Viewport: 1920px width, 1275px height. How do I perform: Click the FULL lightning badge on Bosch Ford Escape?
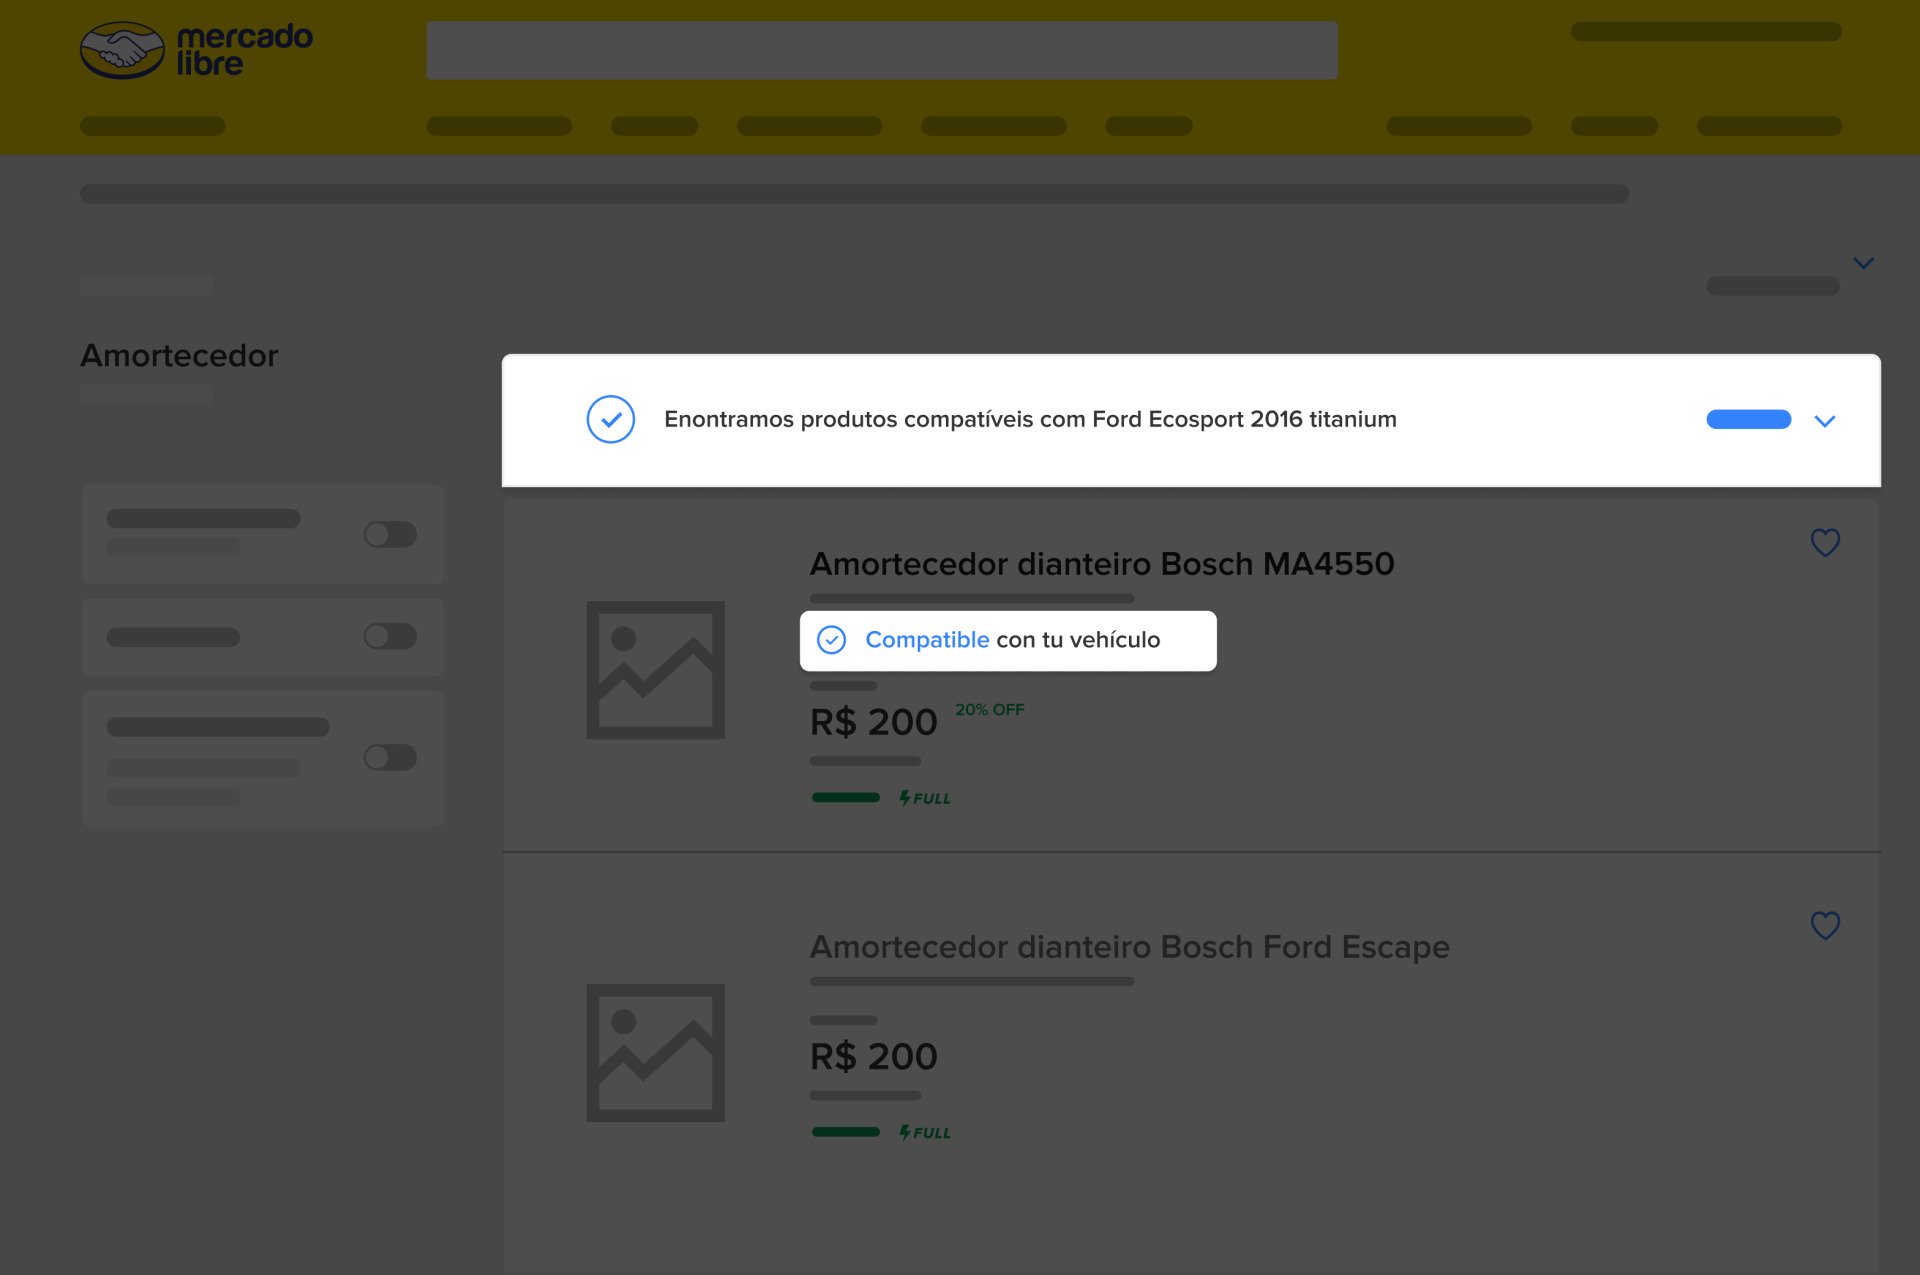click(x=925, y=1132)
